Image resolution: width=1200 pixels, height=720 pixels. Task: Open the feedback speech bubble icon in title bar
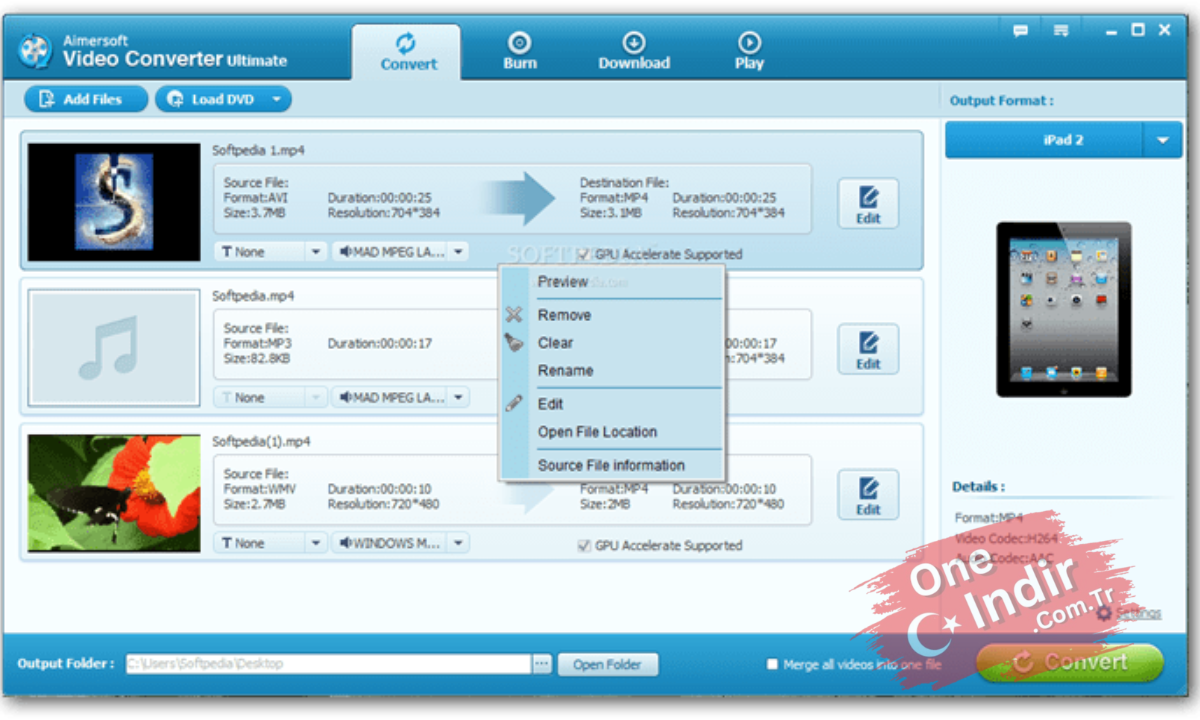click(1021, 31)
